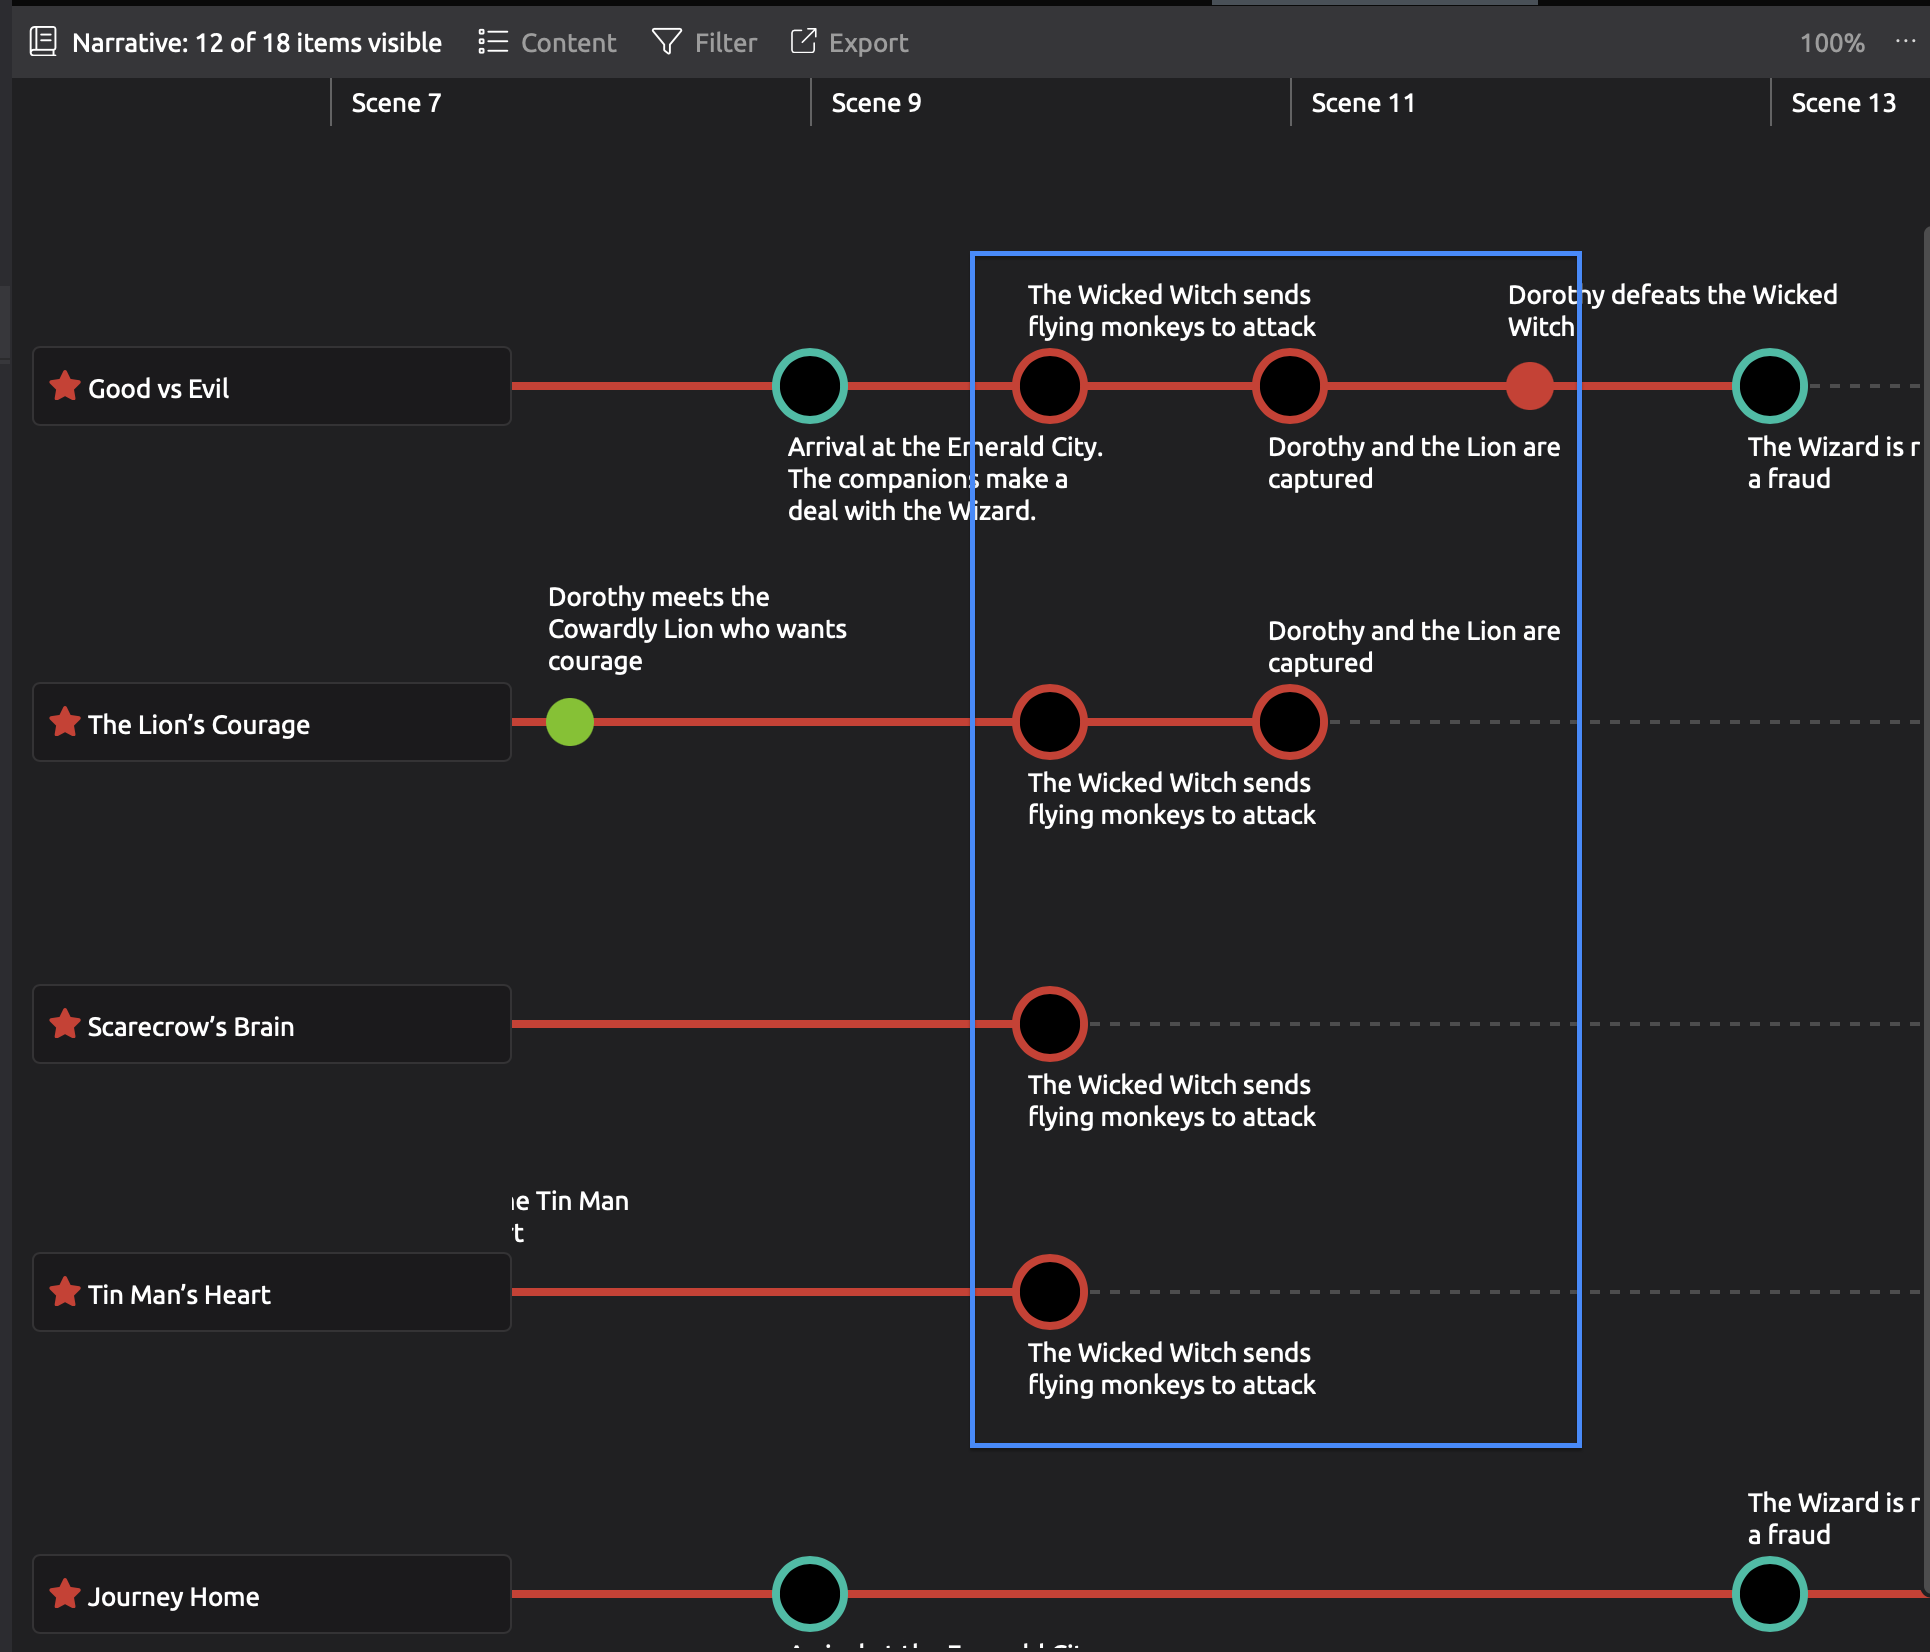Viewport: 1930px width, 1652px height.
Task: Click the star icon on Good vs Evil
Action: coord(65,386)
